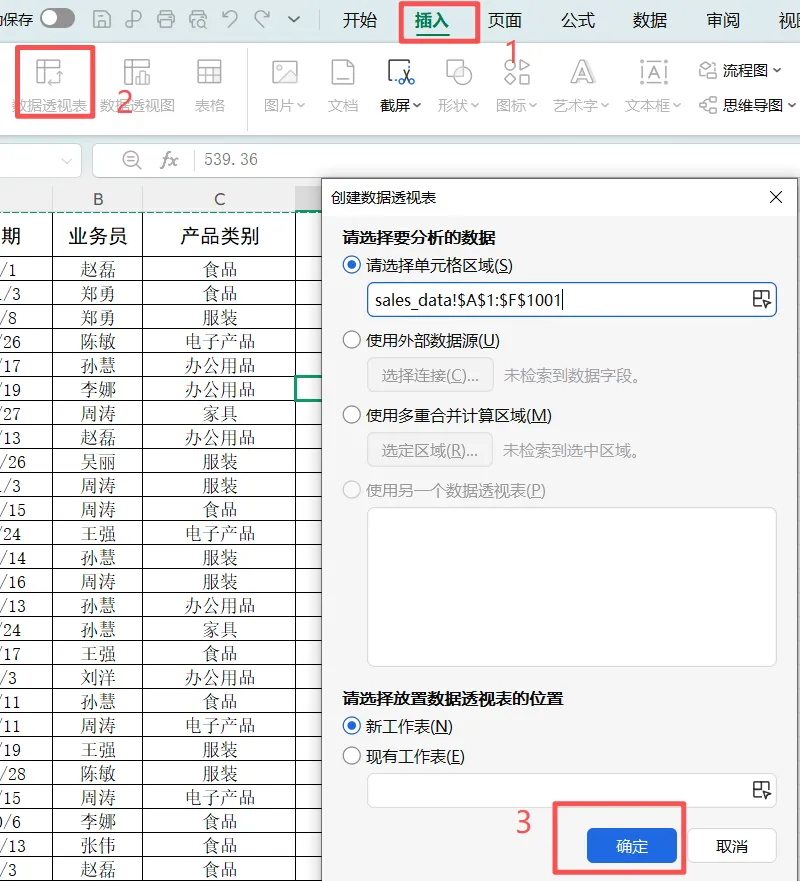The image size is (800, 881).
Task: Switch to the 插入 tab
Action: click(x=431, y=20)
